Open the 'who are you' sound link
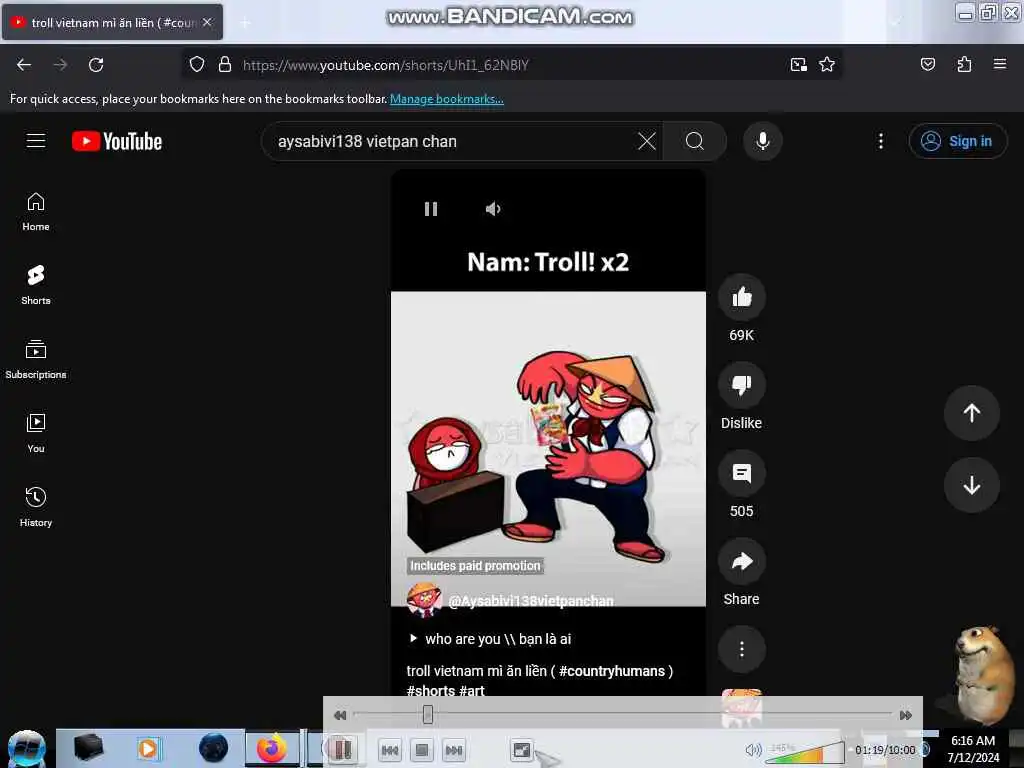Viewport: 1024px width, 768px height. click(x=490, y=639)
